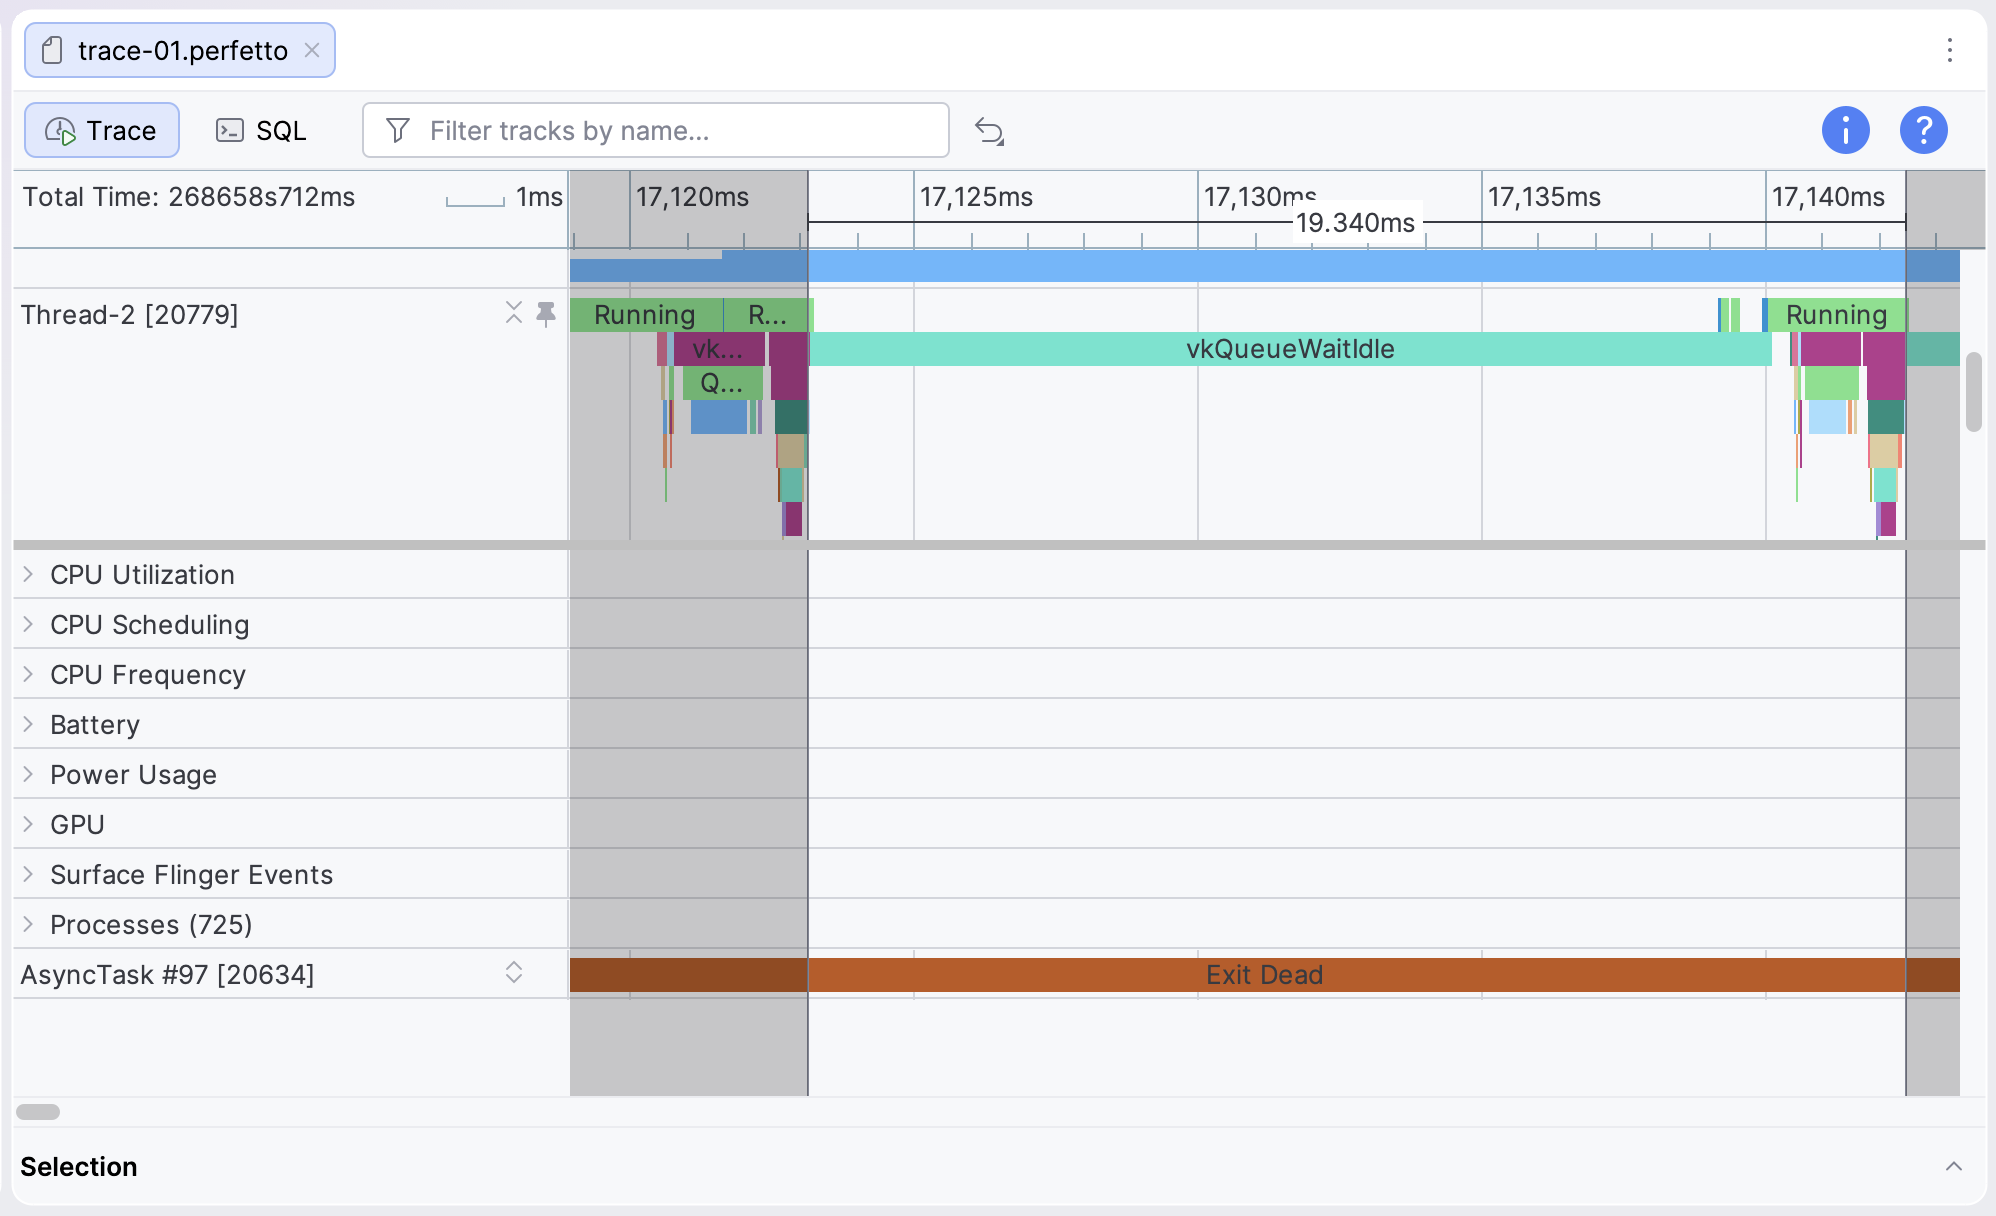The image size is (1996, 1216).
Task: Select the first Running state slice
Action: click(x=646, y=315)
